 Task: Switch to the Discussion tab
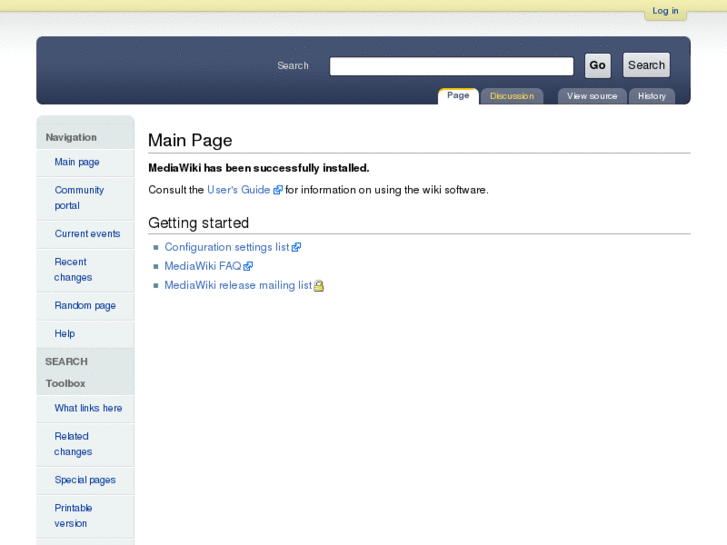coord(512,96)
